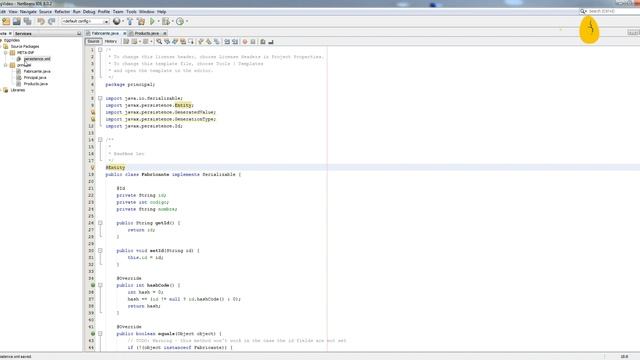Image resolution: width=640 pixels, height=360 pixels.
Task: Open the default config combo box
Action: click(x=85, y=21)
